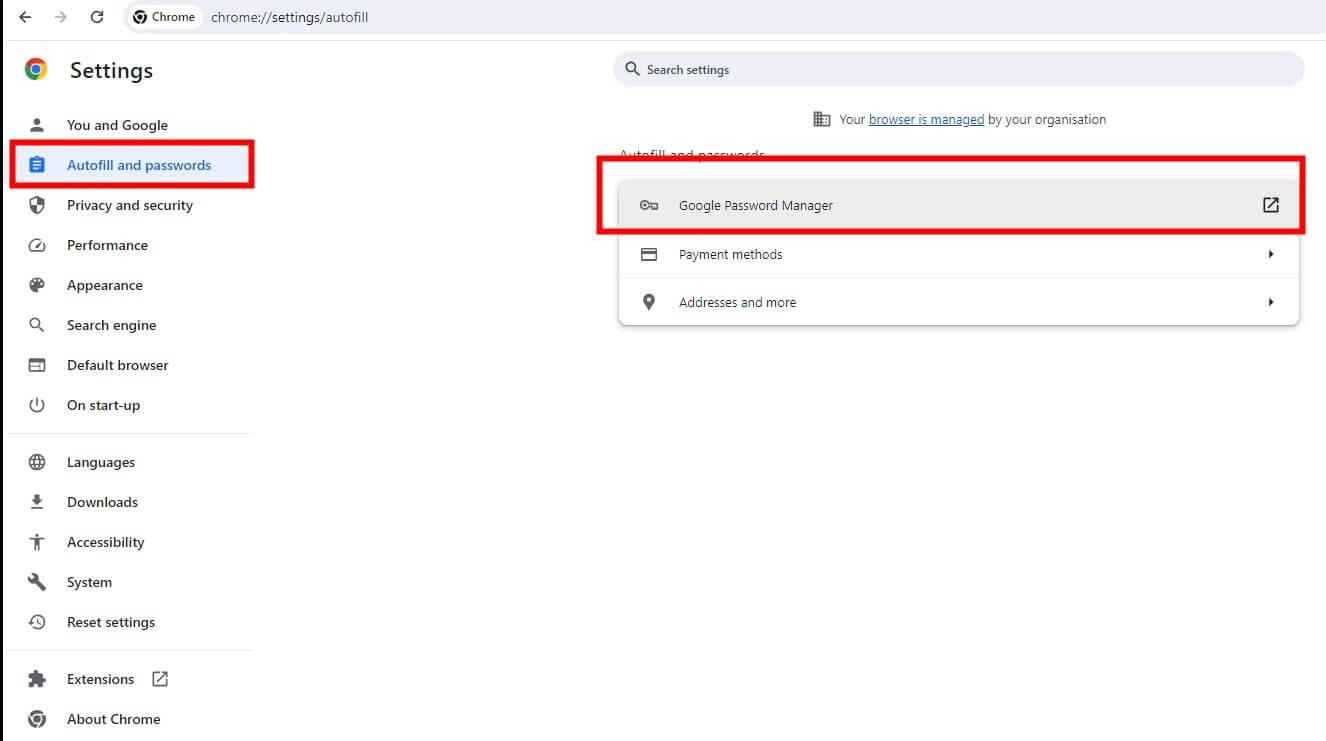This screenshot has width=1326, height=741.
Task: Open Search engine settings
Action: click(112, 325)
